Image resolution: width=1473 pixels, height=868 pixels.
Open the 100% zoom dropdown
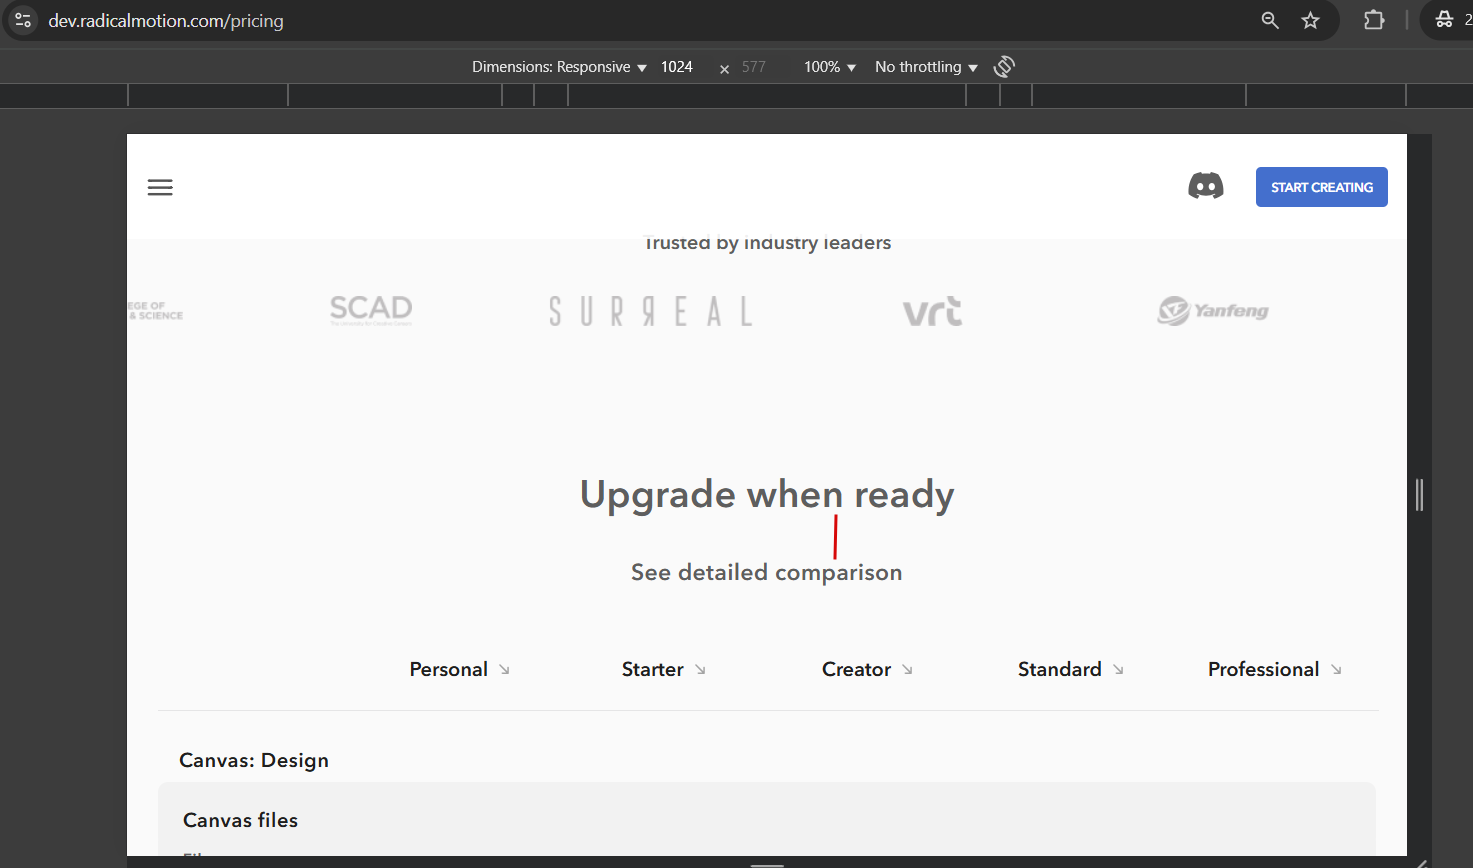(830, 67)
